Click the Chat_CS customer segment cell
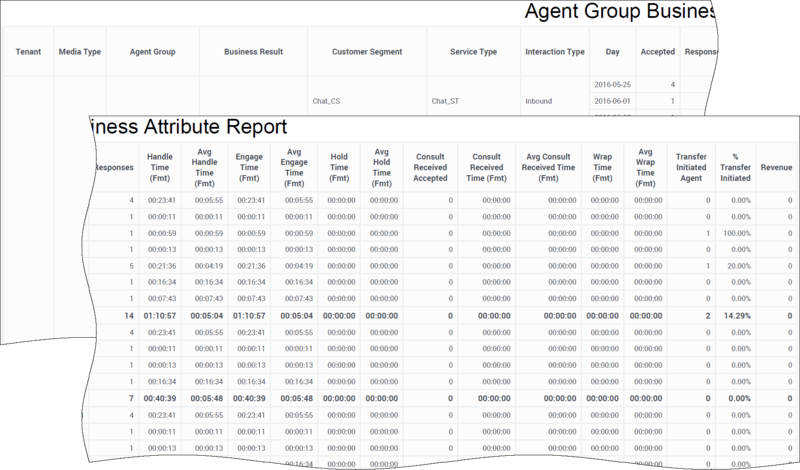Screen dimensions: 800x470 coord(329,101)
